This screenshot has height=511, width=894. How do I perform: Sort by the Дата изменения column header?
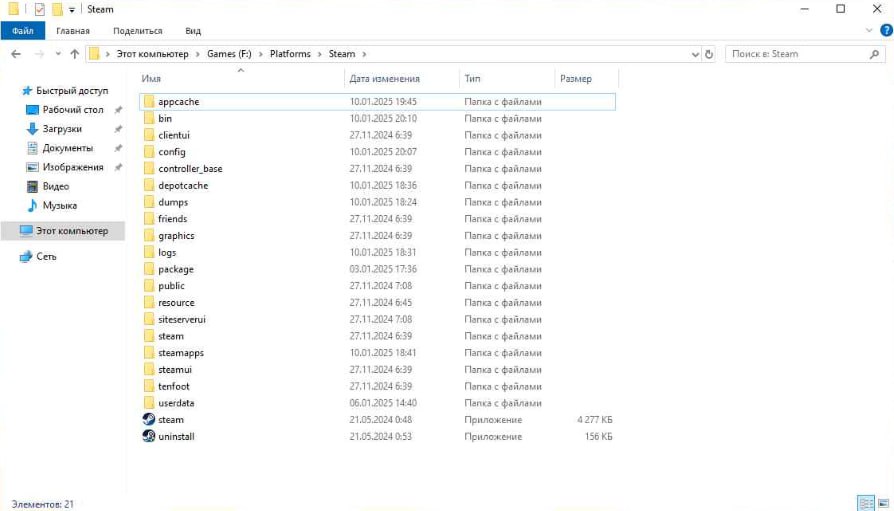[385, 78]
